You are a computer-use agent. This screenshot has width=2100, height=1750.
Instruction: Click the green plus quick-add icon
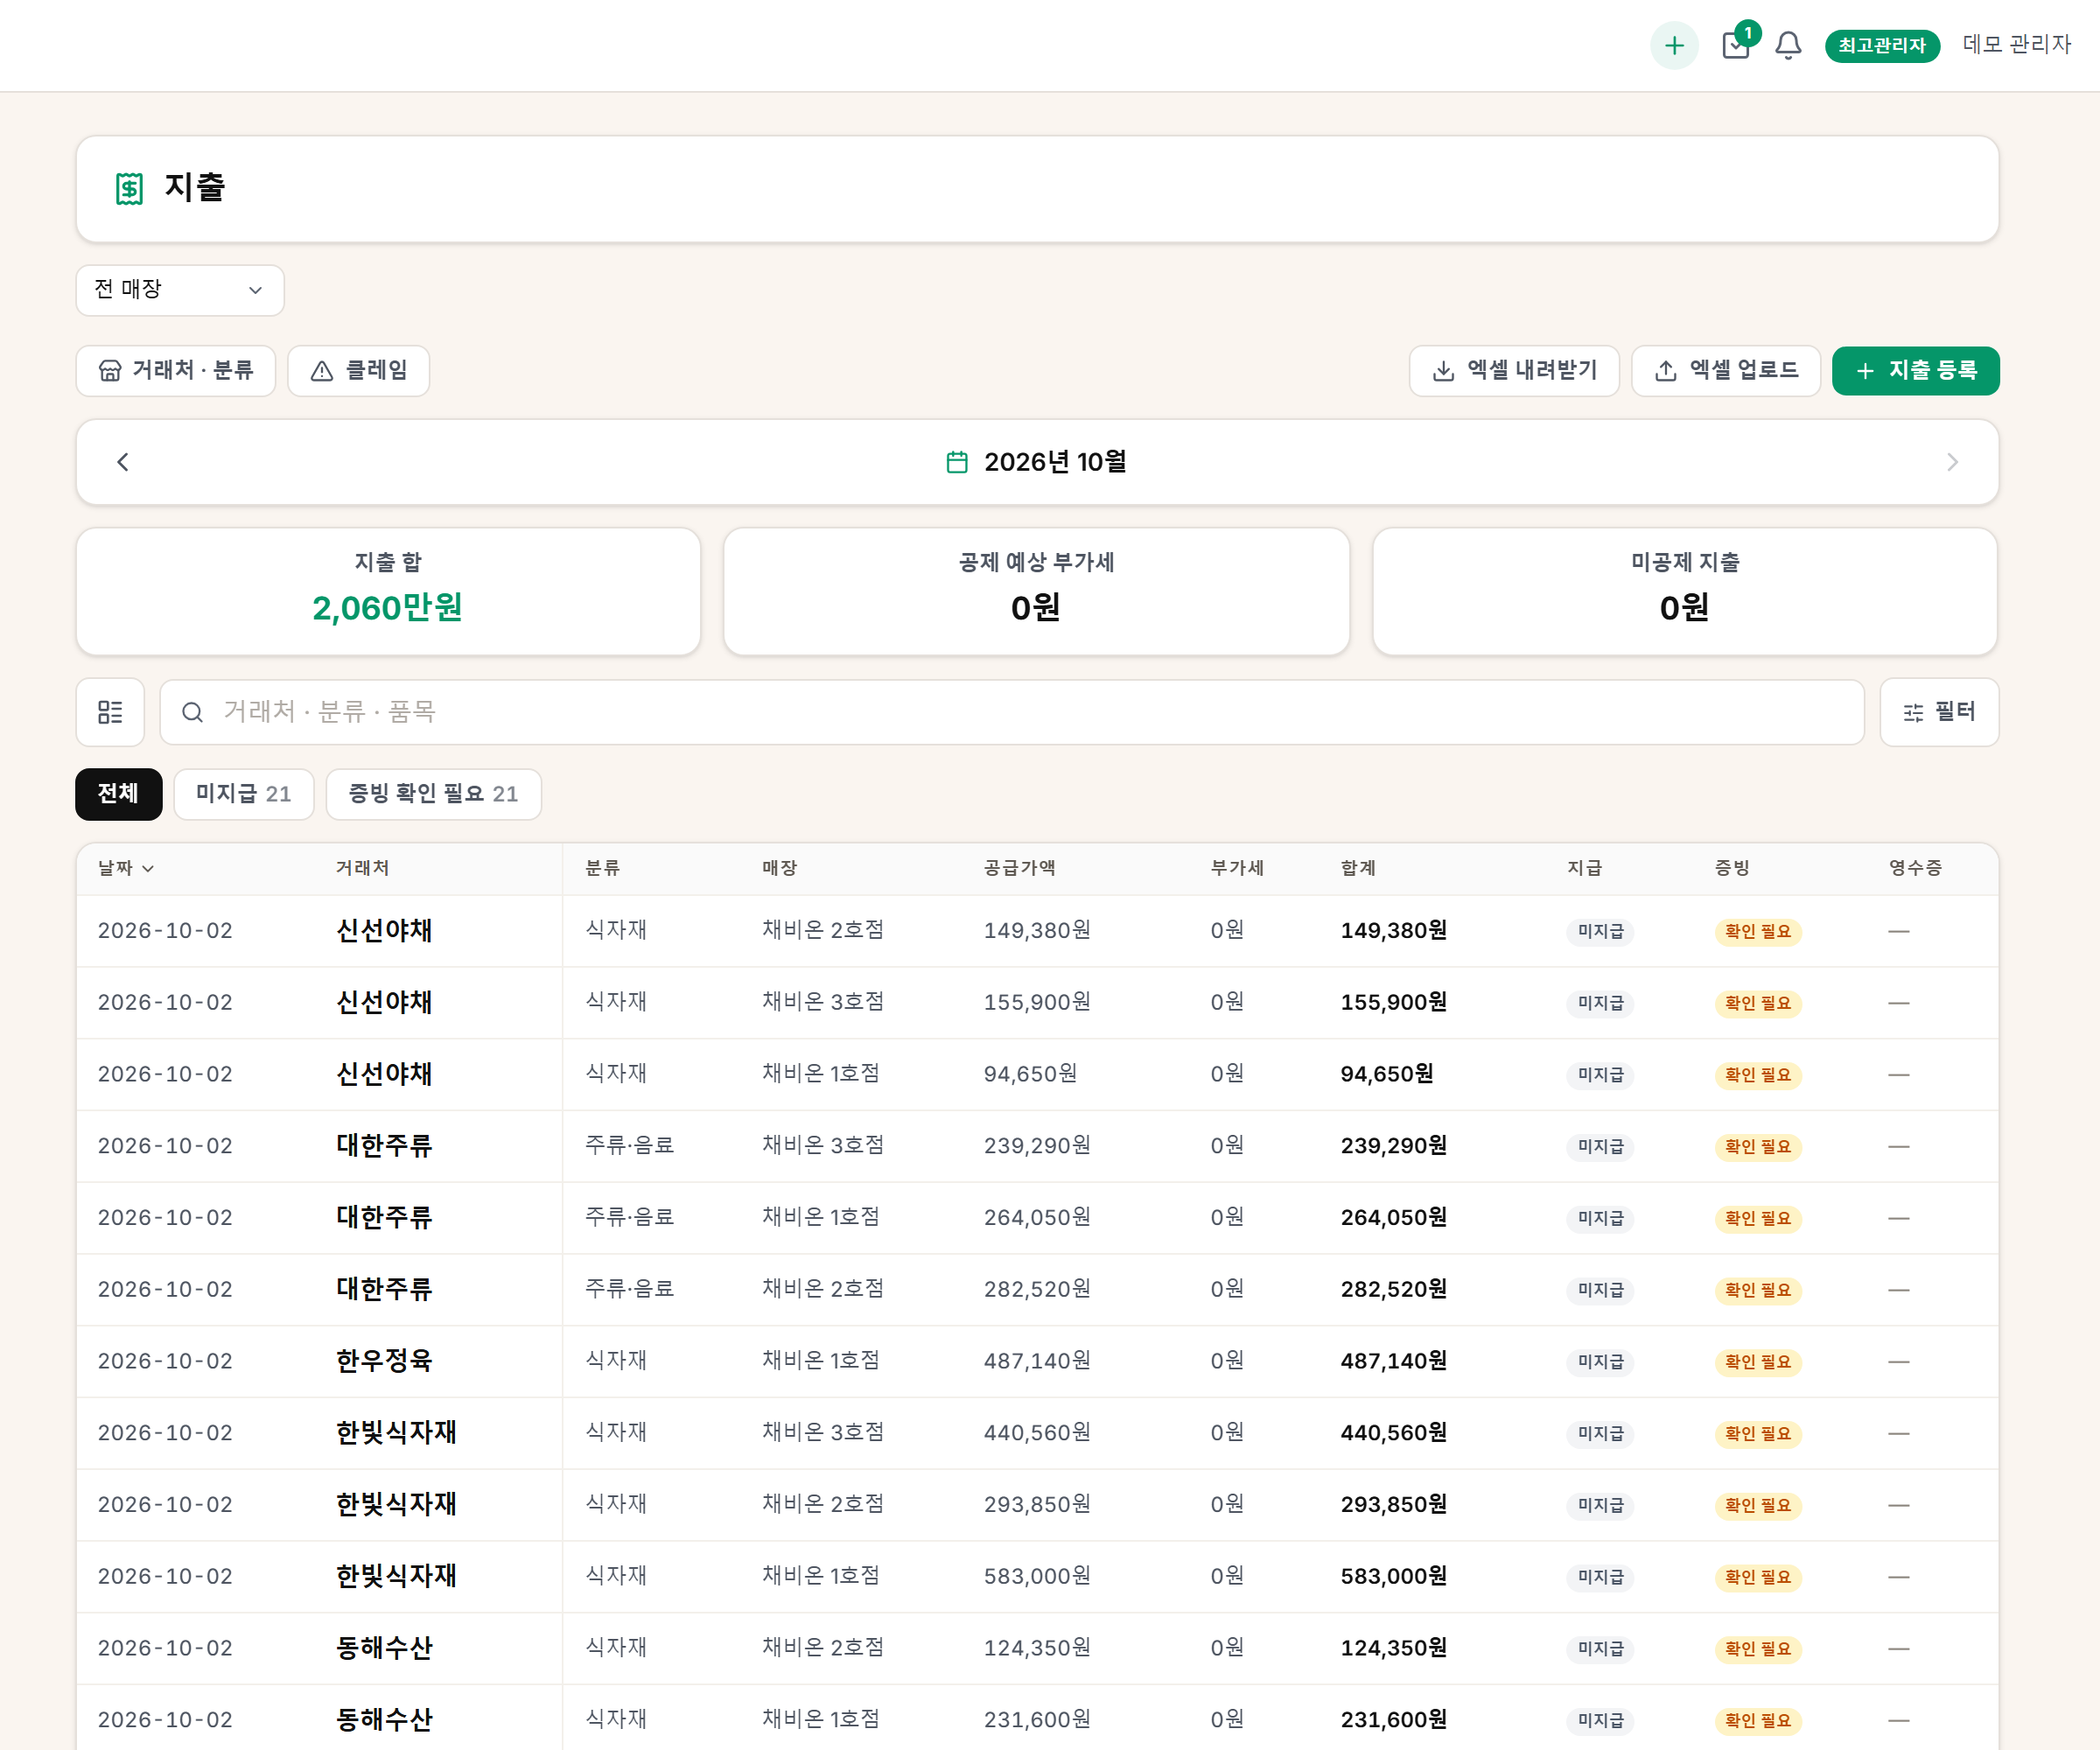1674,45
